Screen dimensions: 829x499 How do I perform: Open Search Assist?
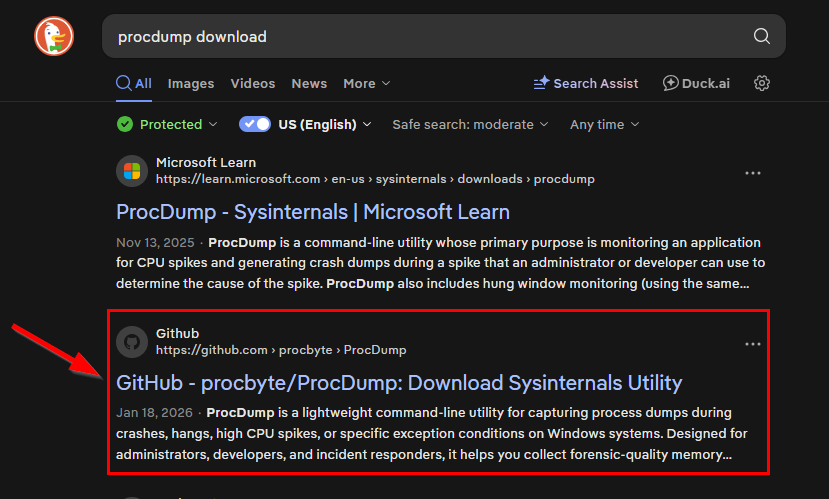[586, 83]
